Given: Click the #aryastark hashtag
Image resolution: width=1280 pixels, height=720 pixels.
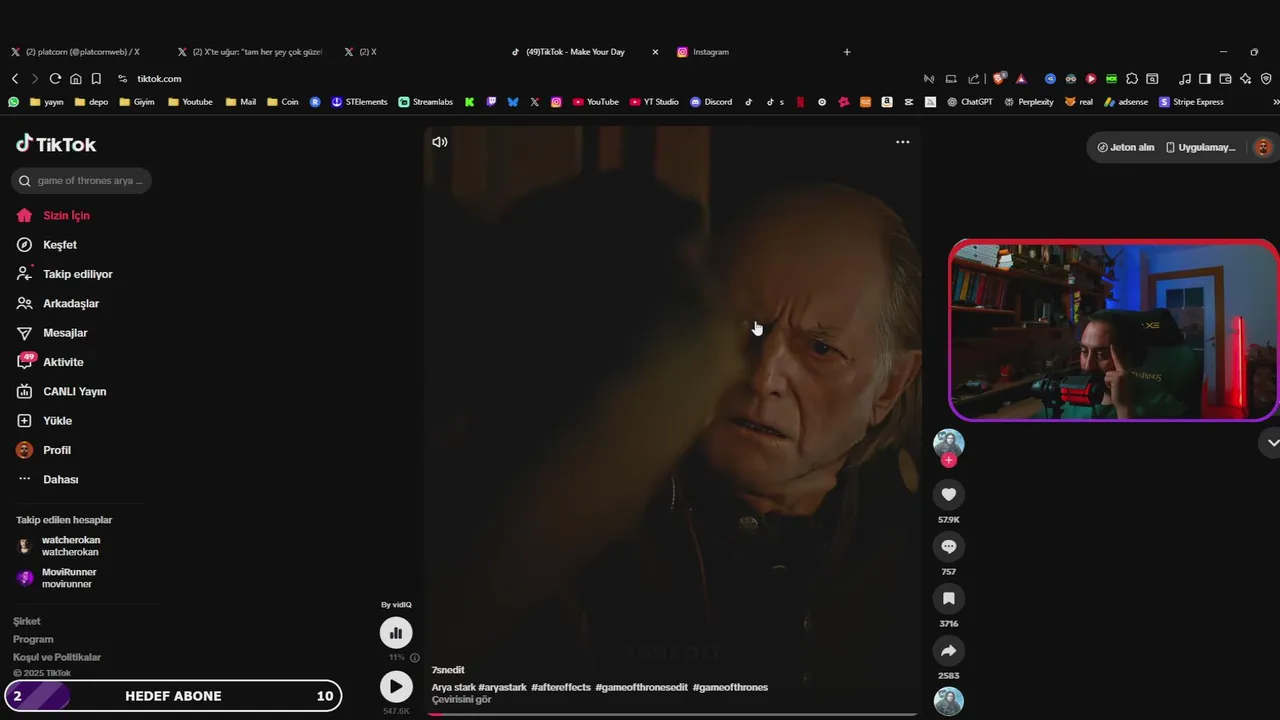Looking at the screenshot, I should coord(502,687).
